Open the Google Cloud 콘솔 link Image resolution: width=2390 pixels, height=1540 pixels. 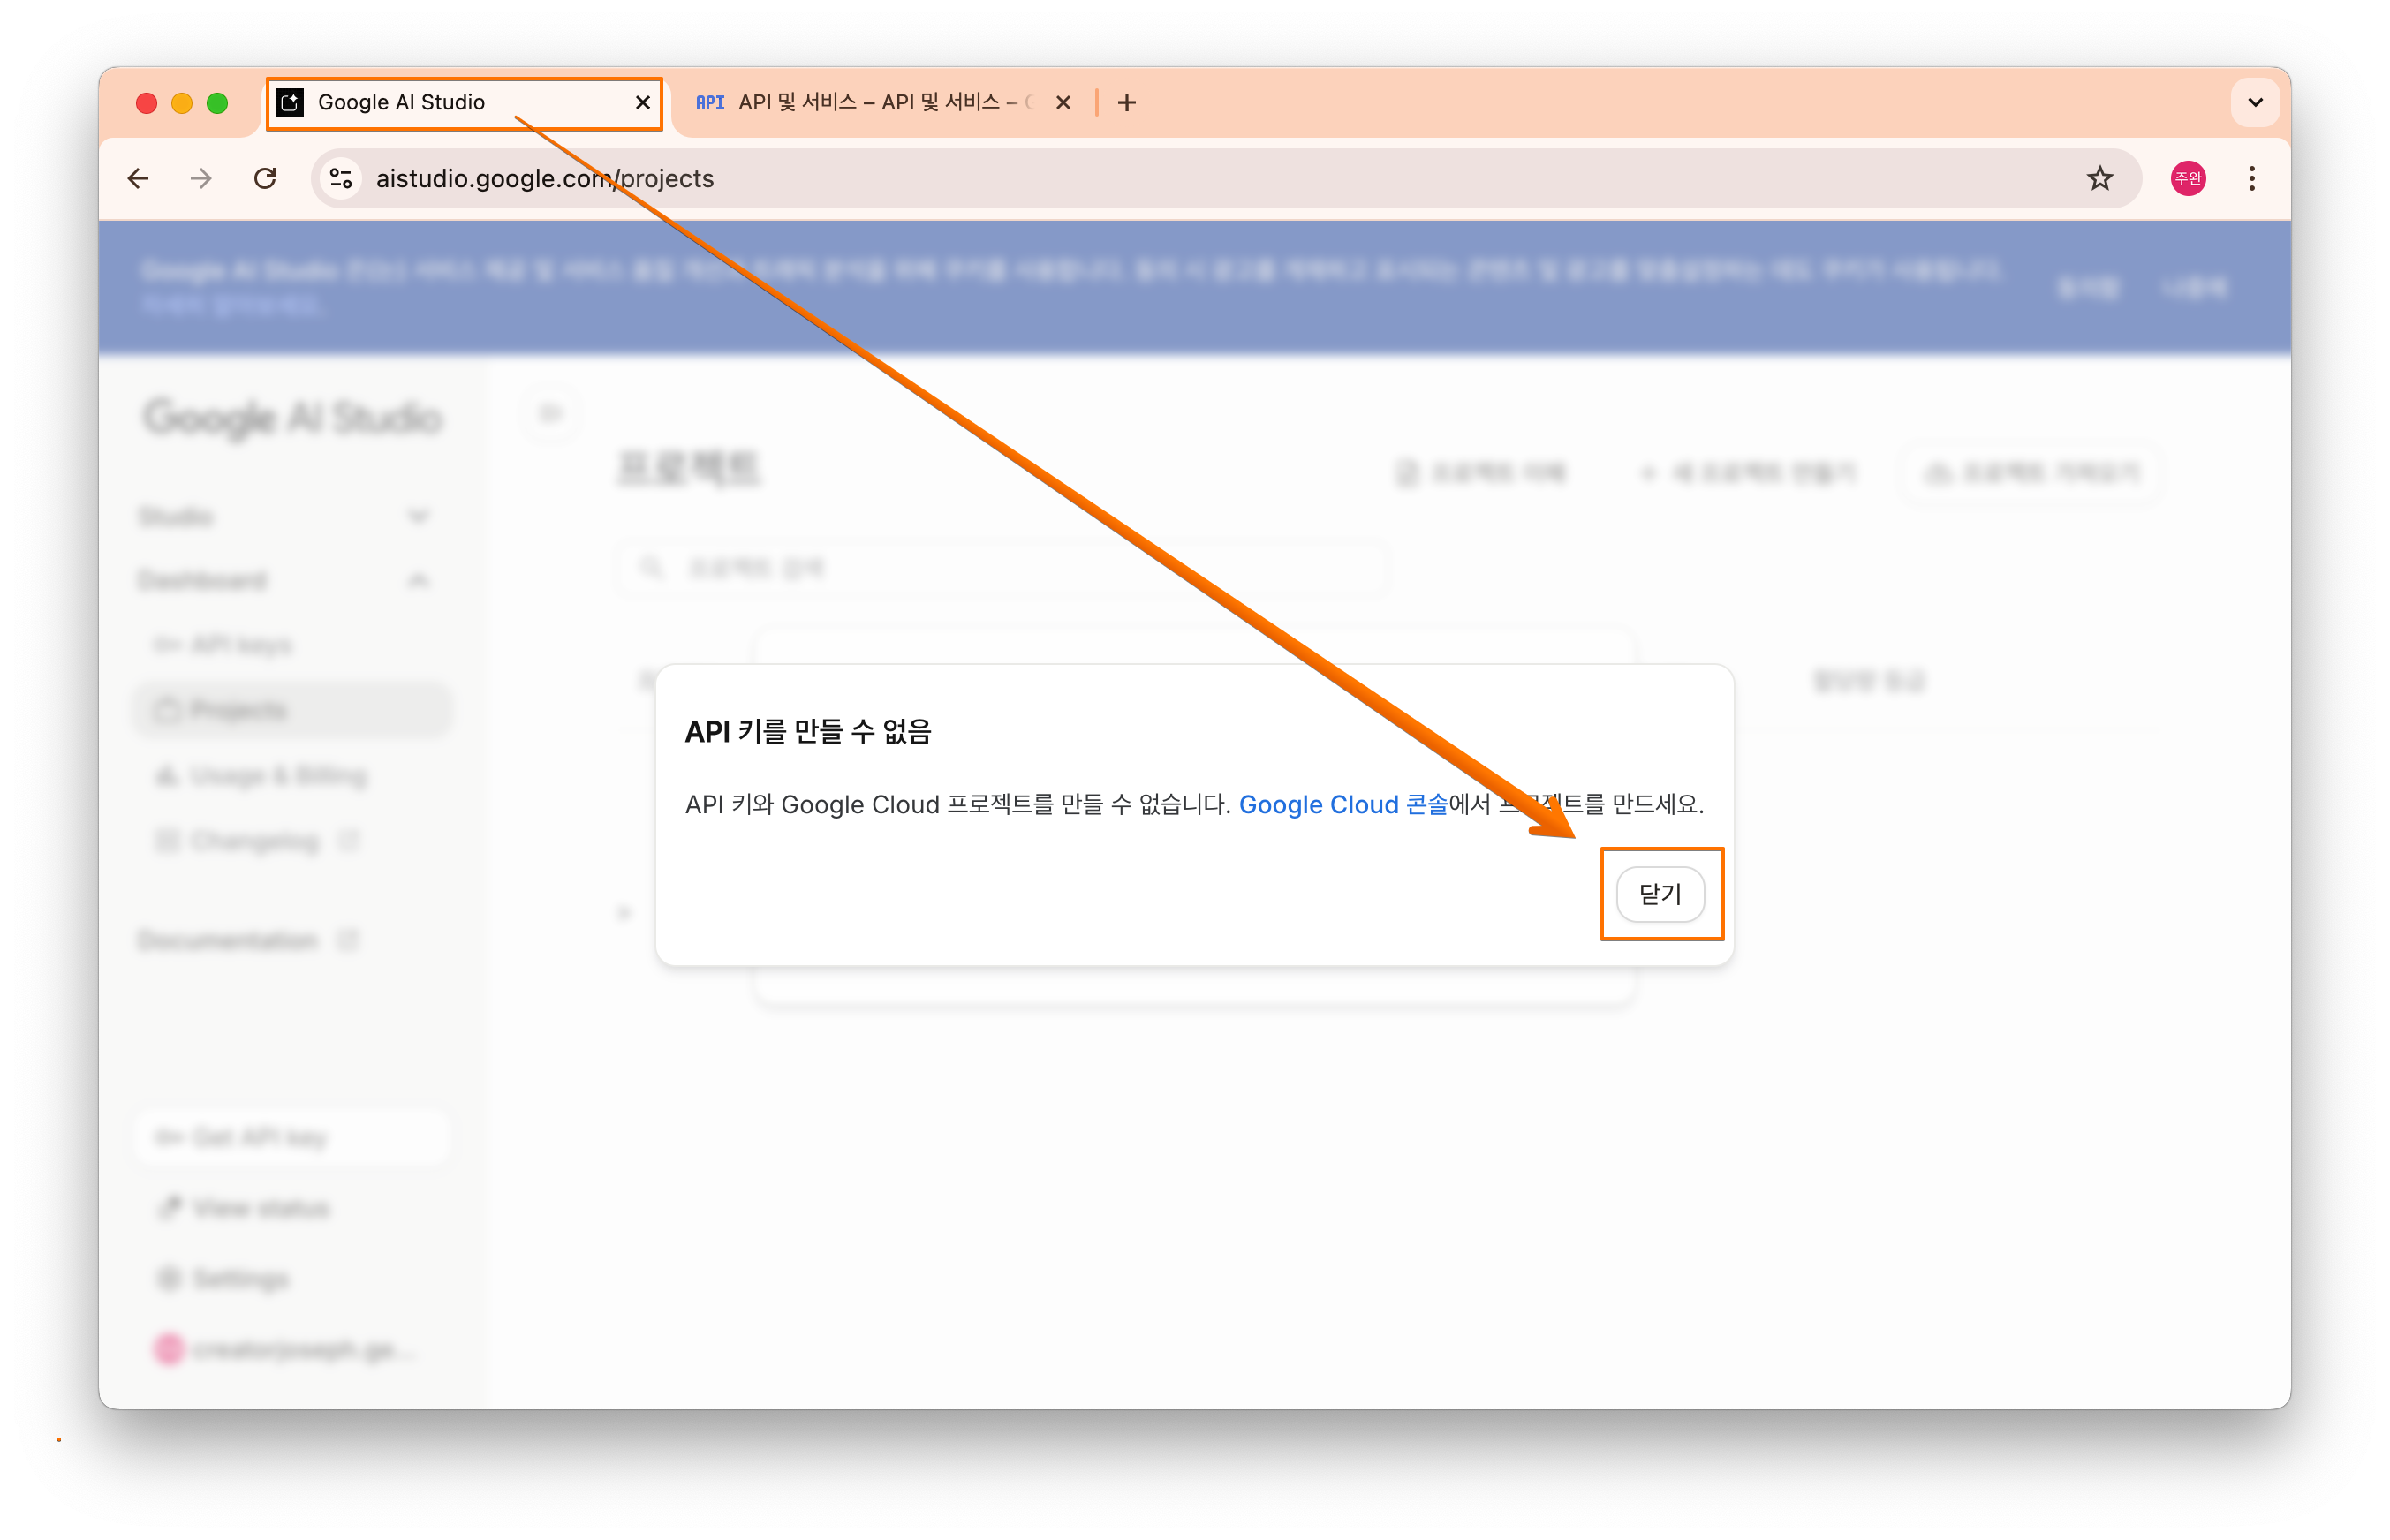pos(1342,805)
